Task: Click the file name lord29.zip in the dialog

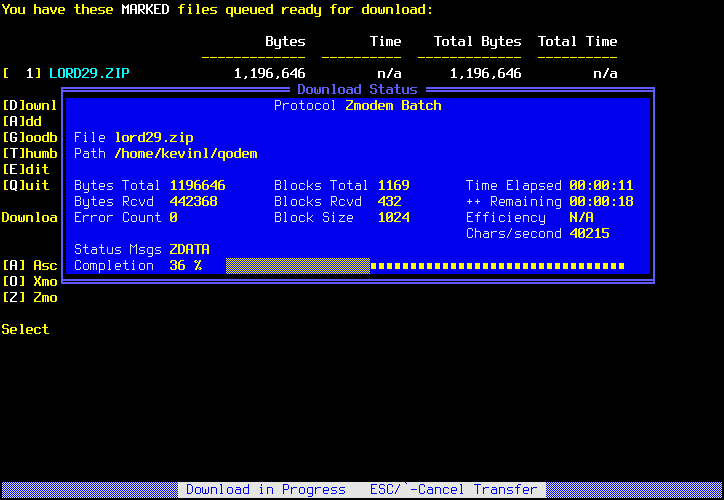Action: 154,138
